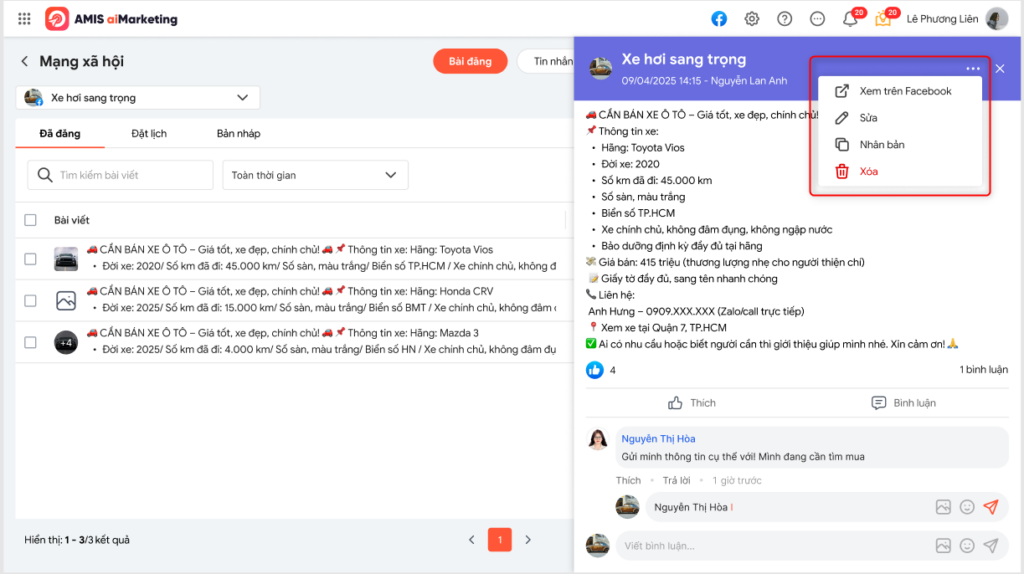Open the gift box icon with badge
This screenshot has height=574, width=1024.
pos(883,18)
